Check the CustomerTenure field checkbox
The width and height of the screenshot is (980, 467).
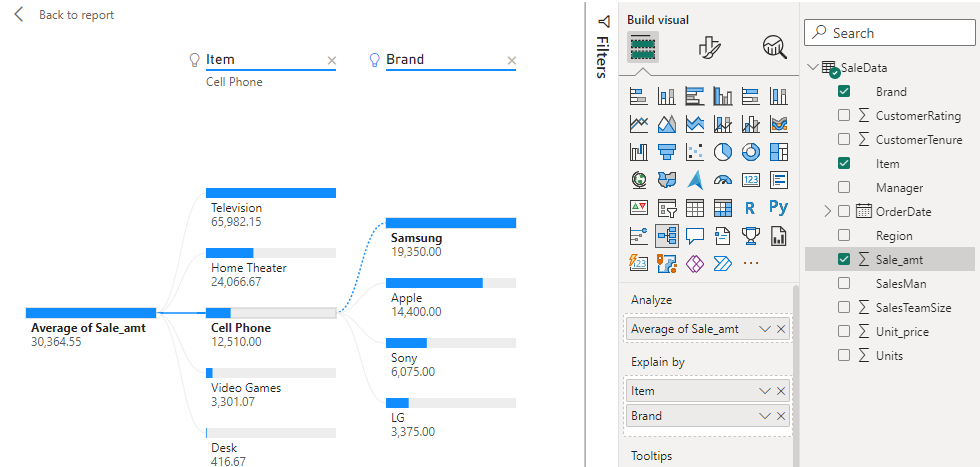click(844, 139)
